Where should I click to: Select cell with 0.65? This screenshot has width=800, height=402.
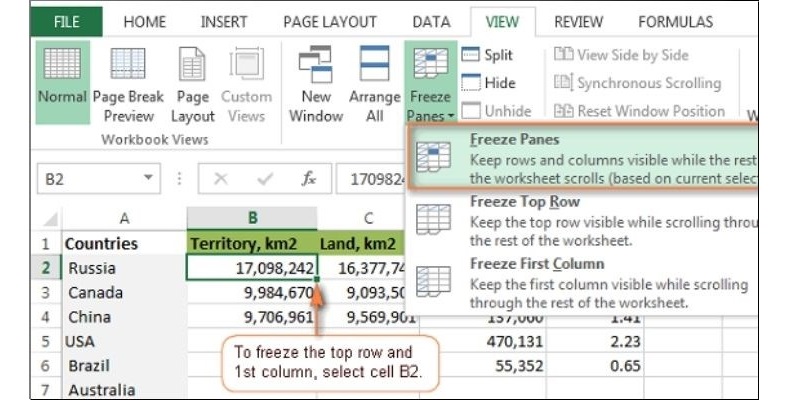coord(595,366)
